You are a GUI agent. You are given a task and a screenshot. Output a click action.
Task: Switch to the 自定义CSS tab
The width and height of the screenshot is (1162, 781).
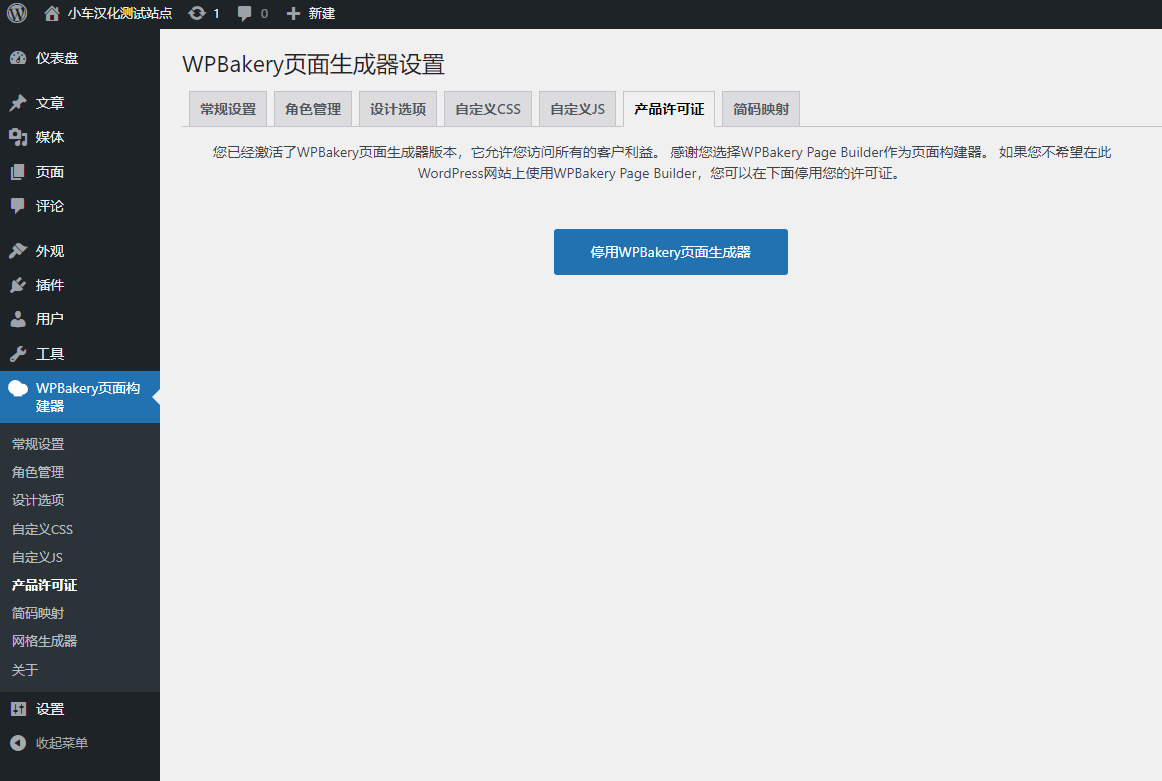[488, 109]
